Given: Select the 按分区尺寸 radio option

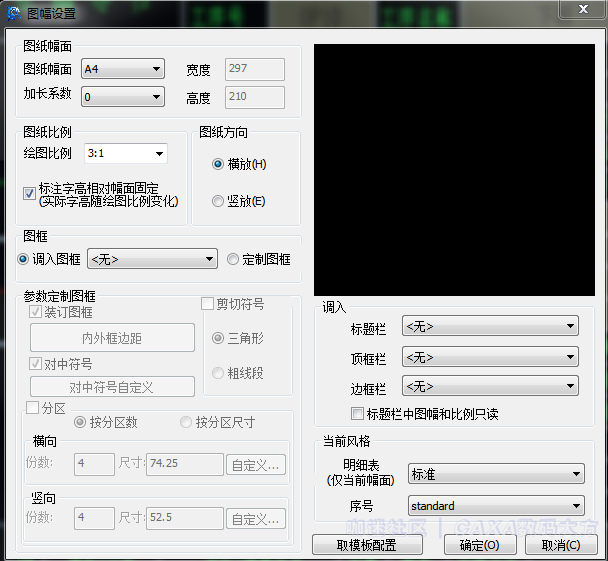Looking at the screenshot, I should (x=186, y=422).
